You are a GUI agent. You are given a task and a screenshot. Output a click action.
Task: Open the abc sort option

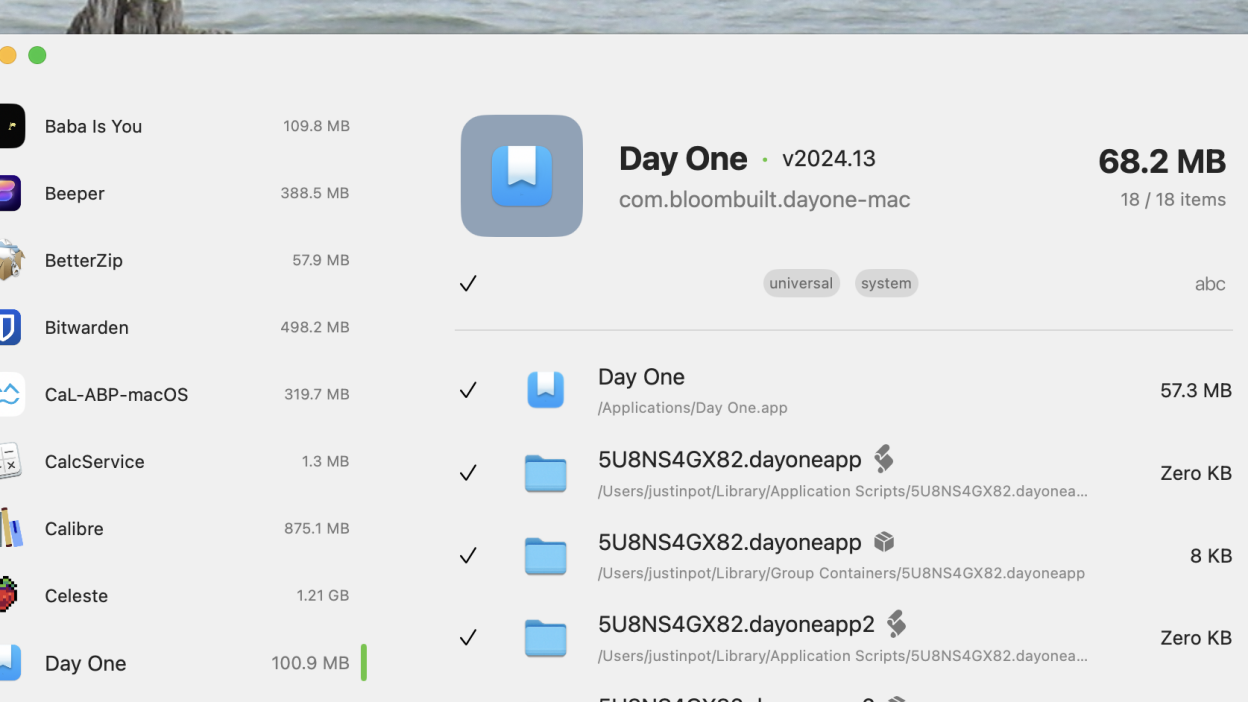pyautogui.click(x=1209, y=284)
